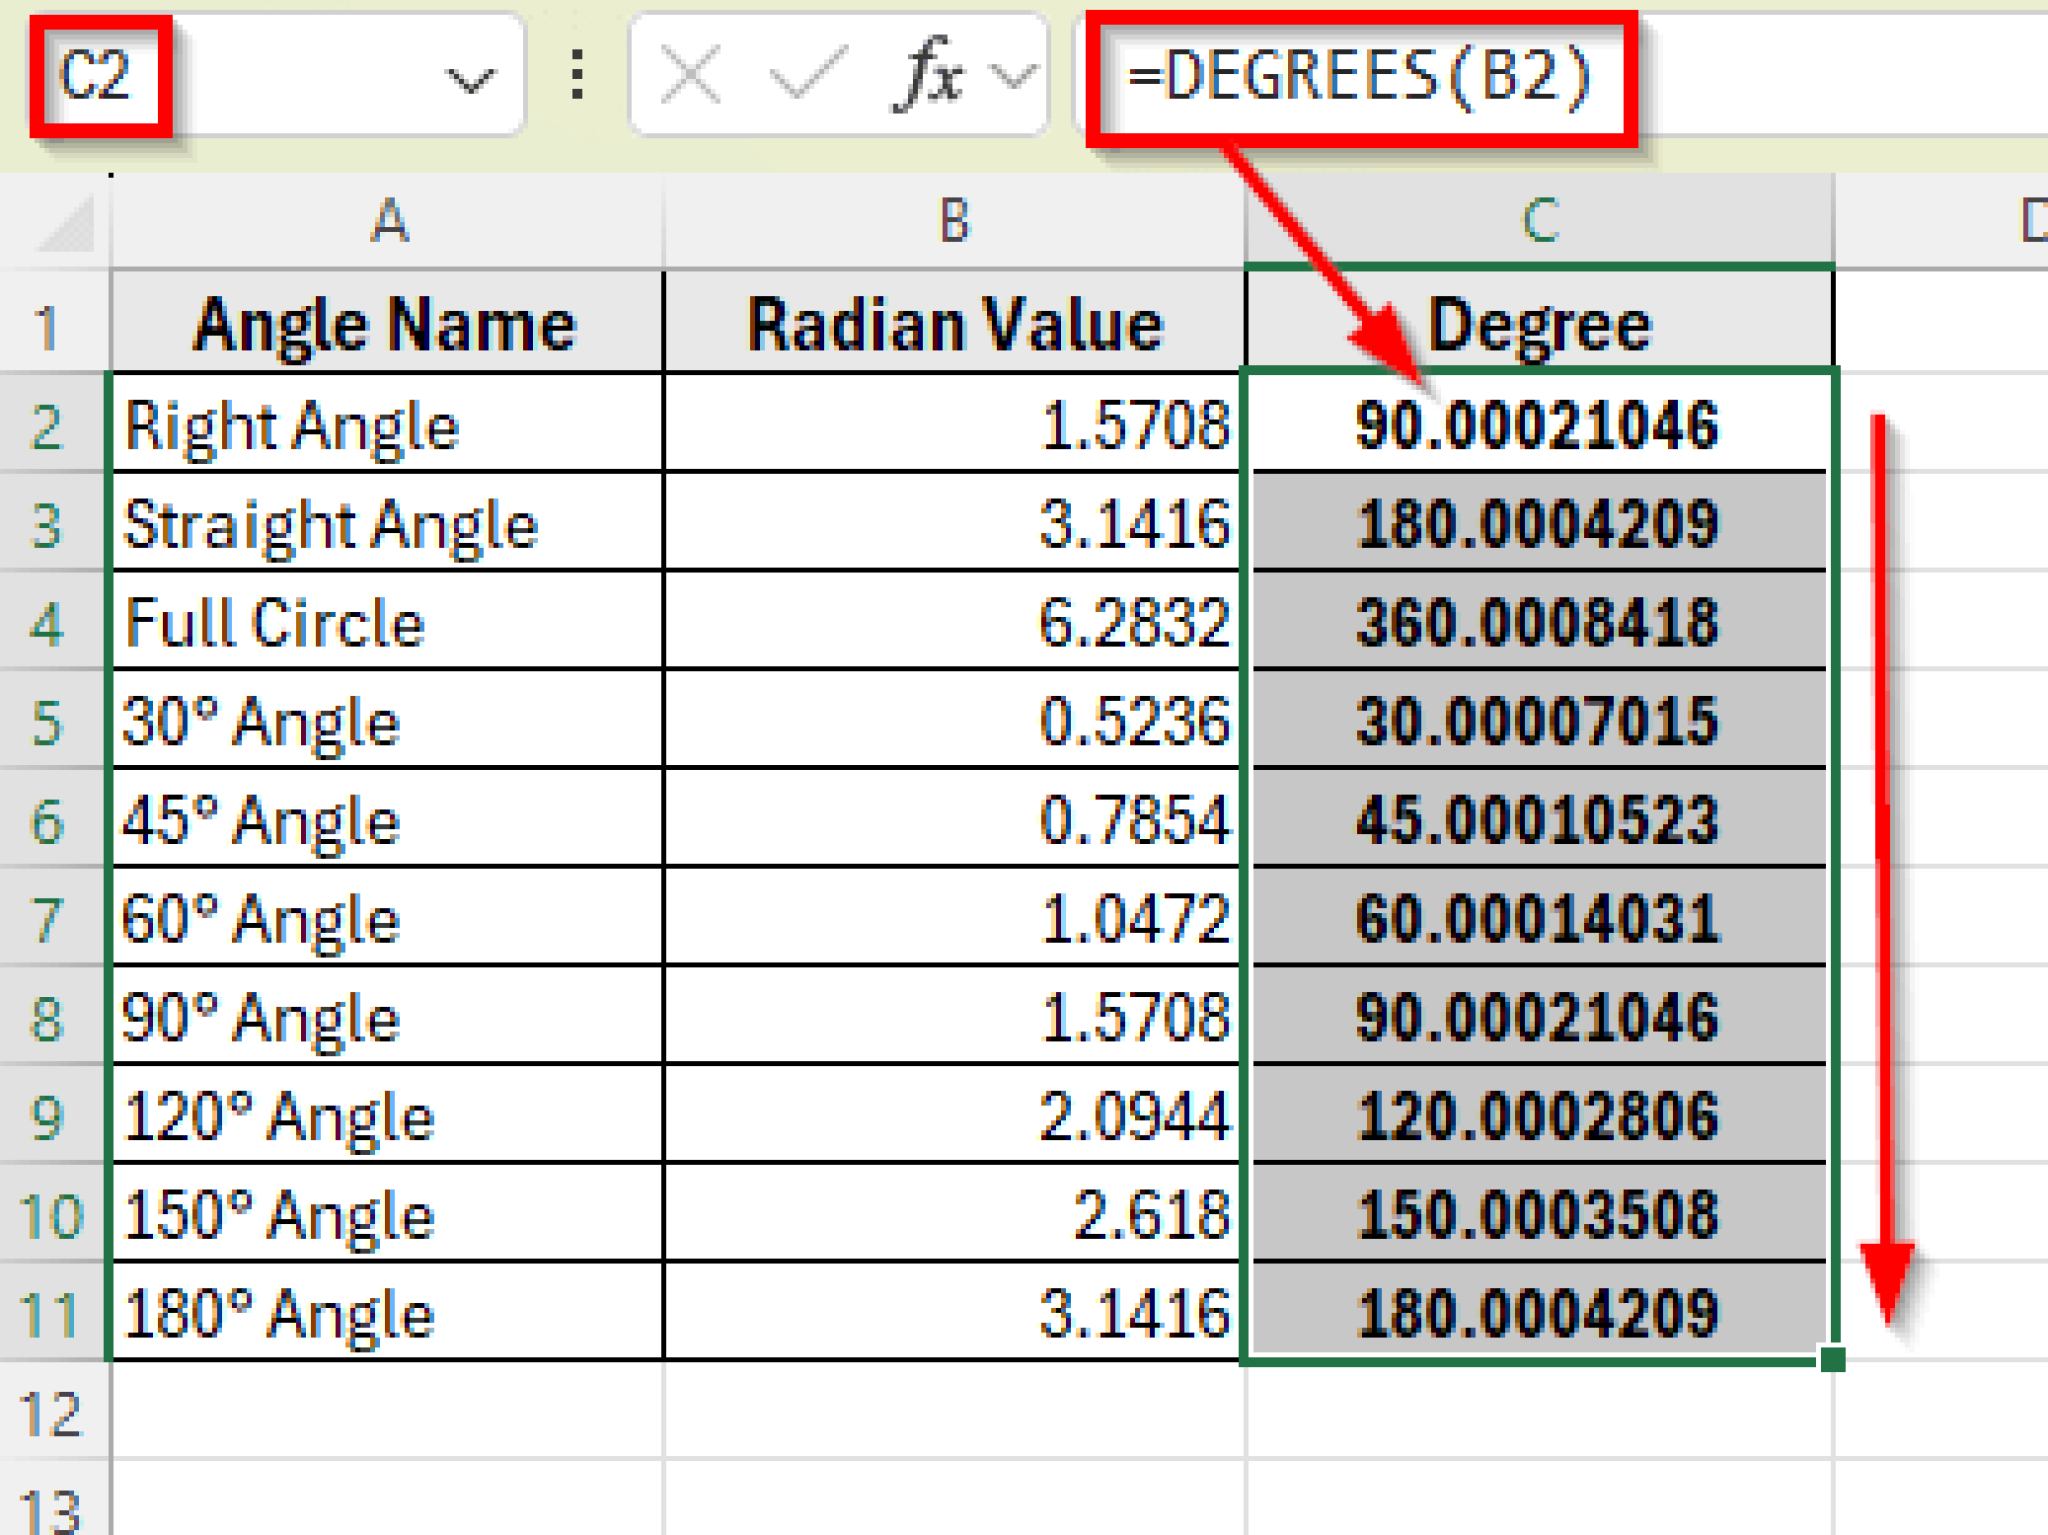
Task: Click column header C
Action: point(1540,222)
